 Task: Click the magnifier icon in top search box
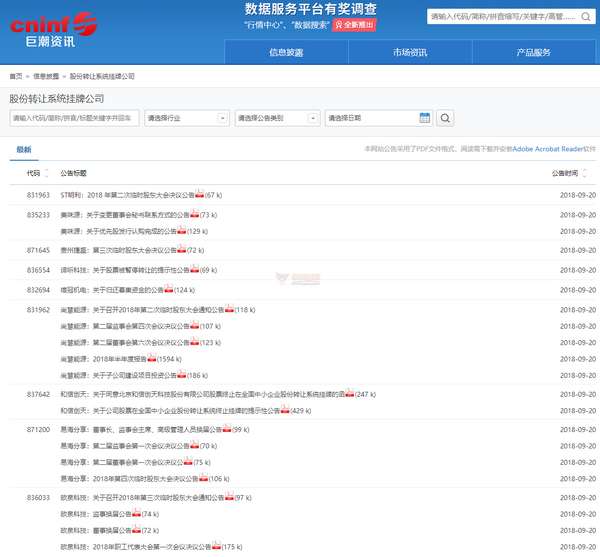pos(586,17)
